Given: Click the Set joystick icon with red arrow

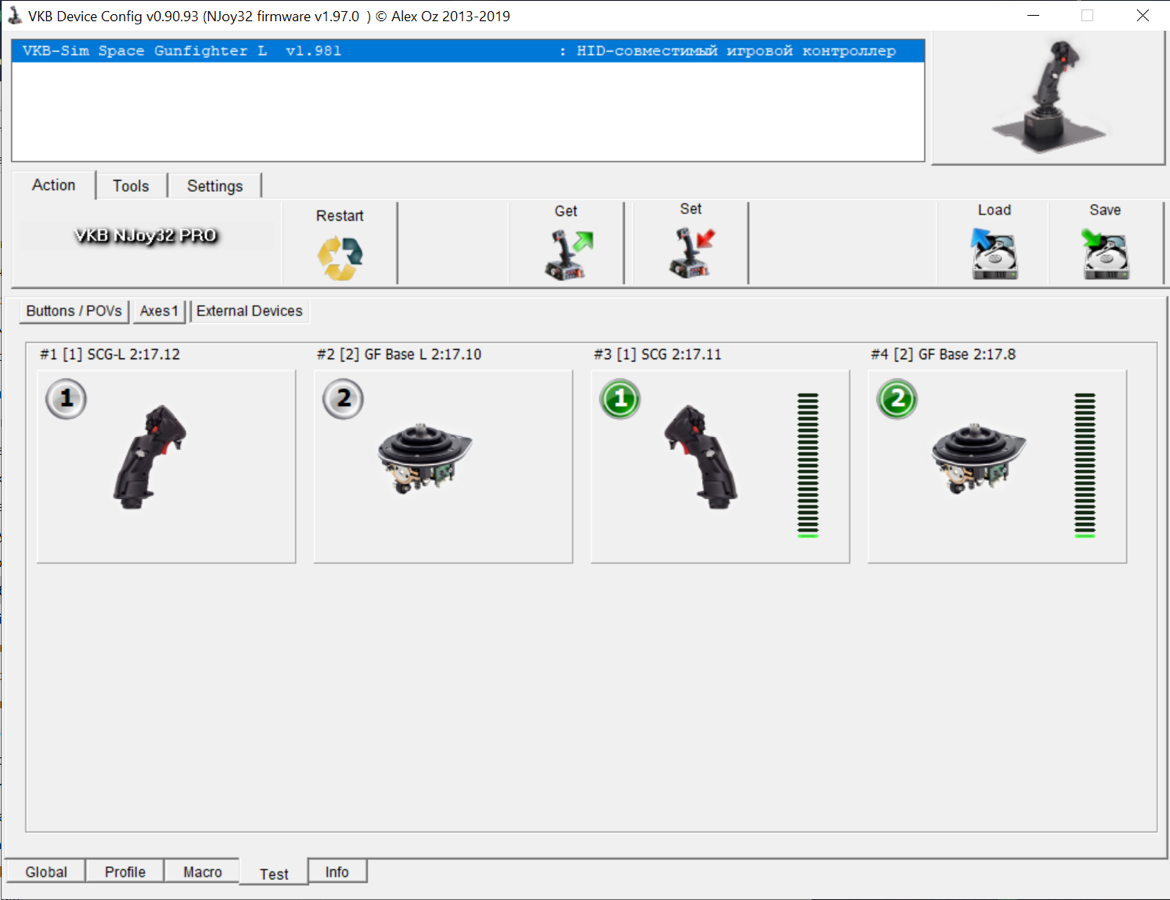Looking at the screenshot, I should (x=691, y=254).
